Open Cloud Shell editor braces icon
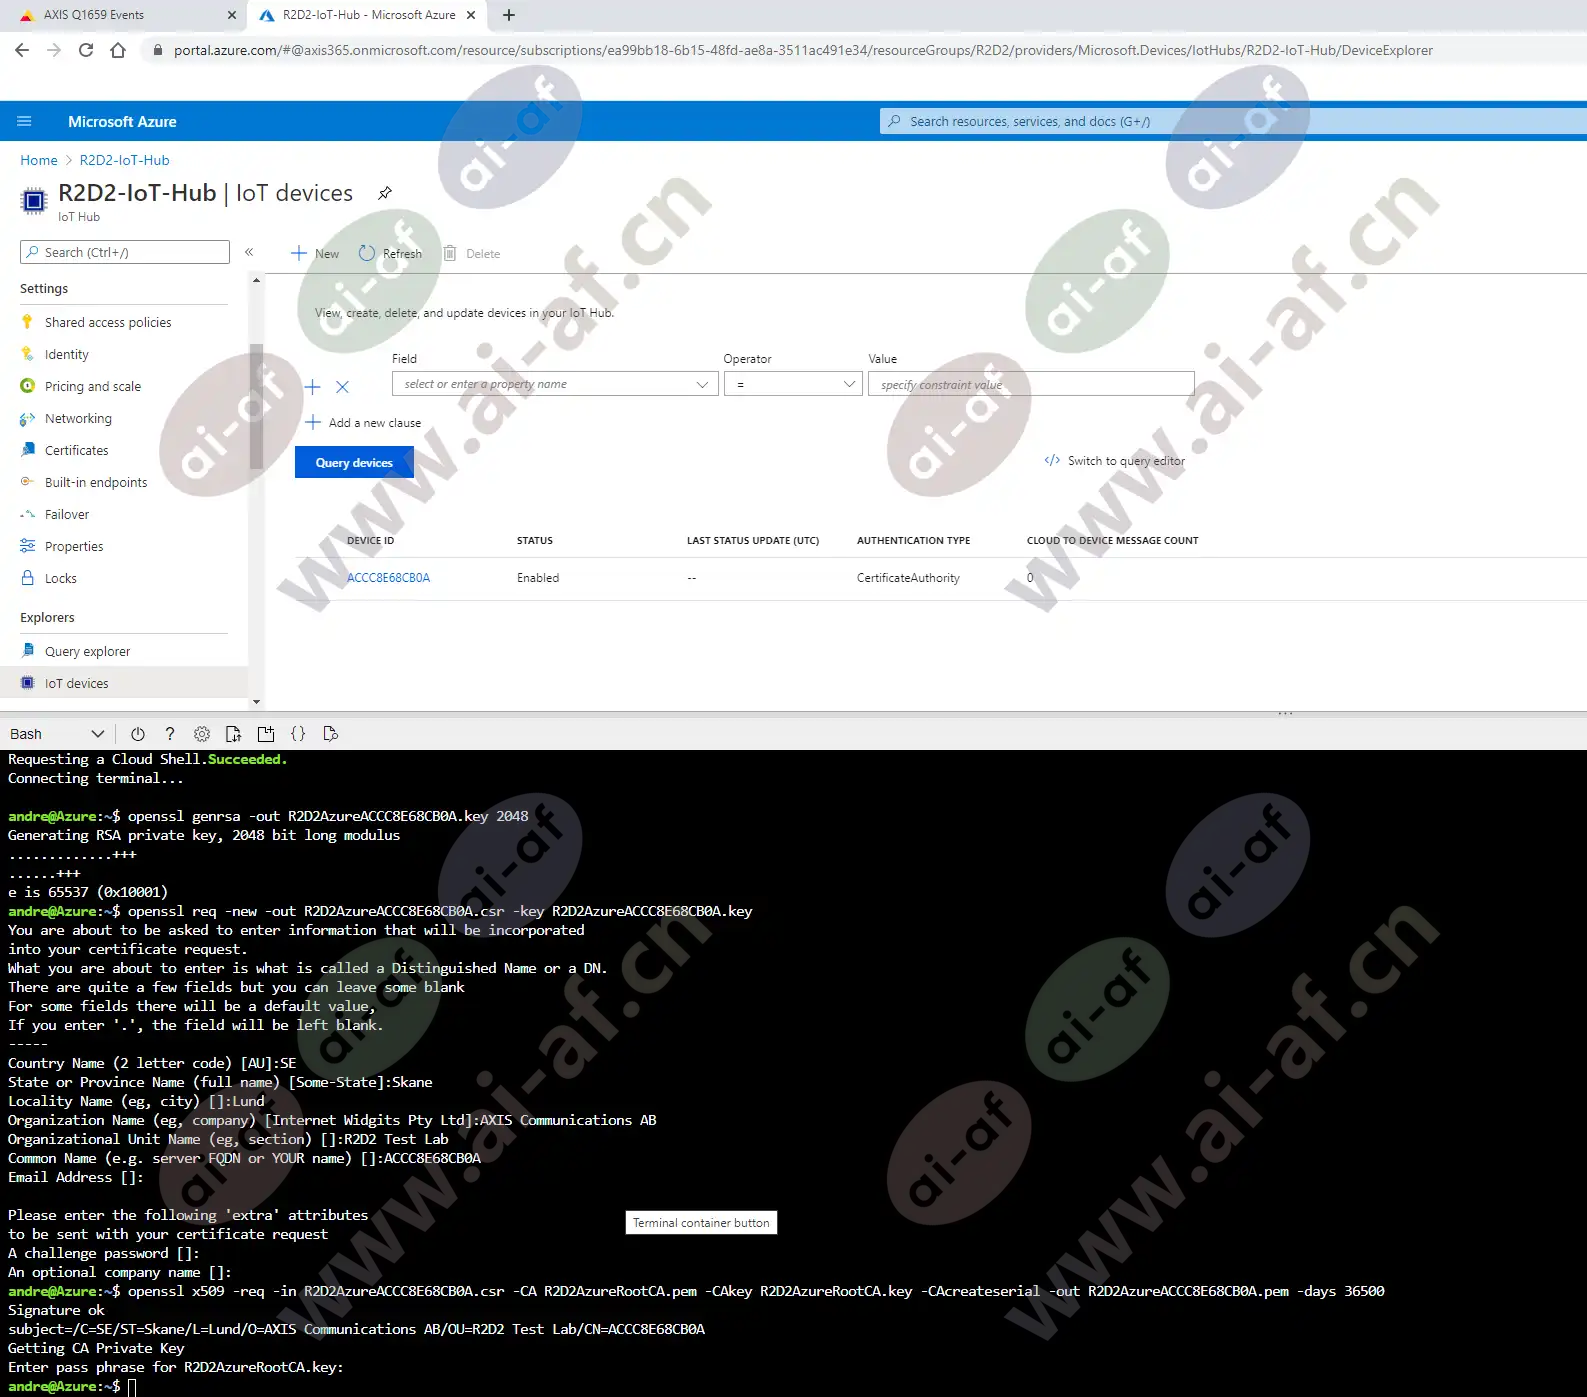This screenshot has width=1587, height=1397. pyautogui.click(x=298, y=734)
